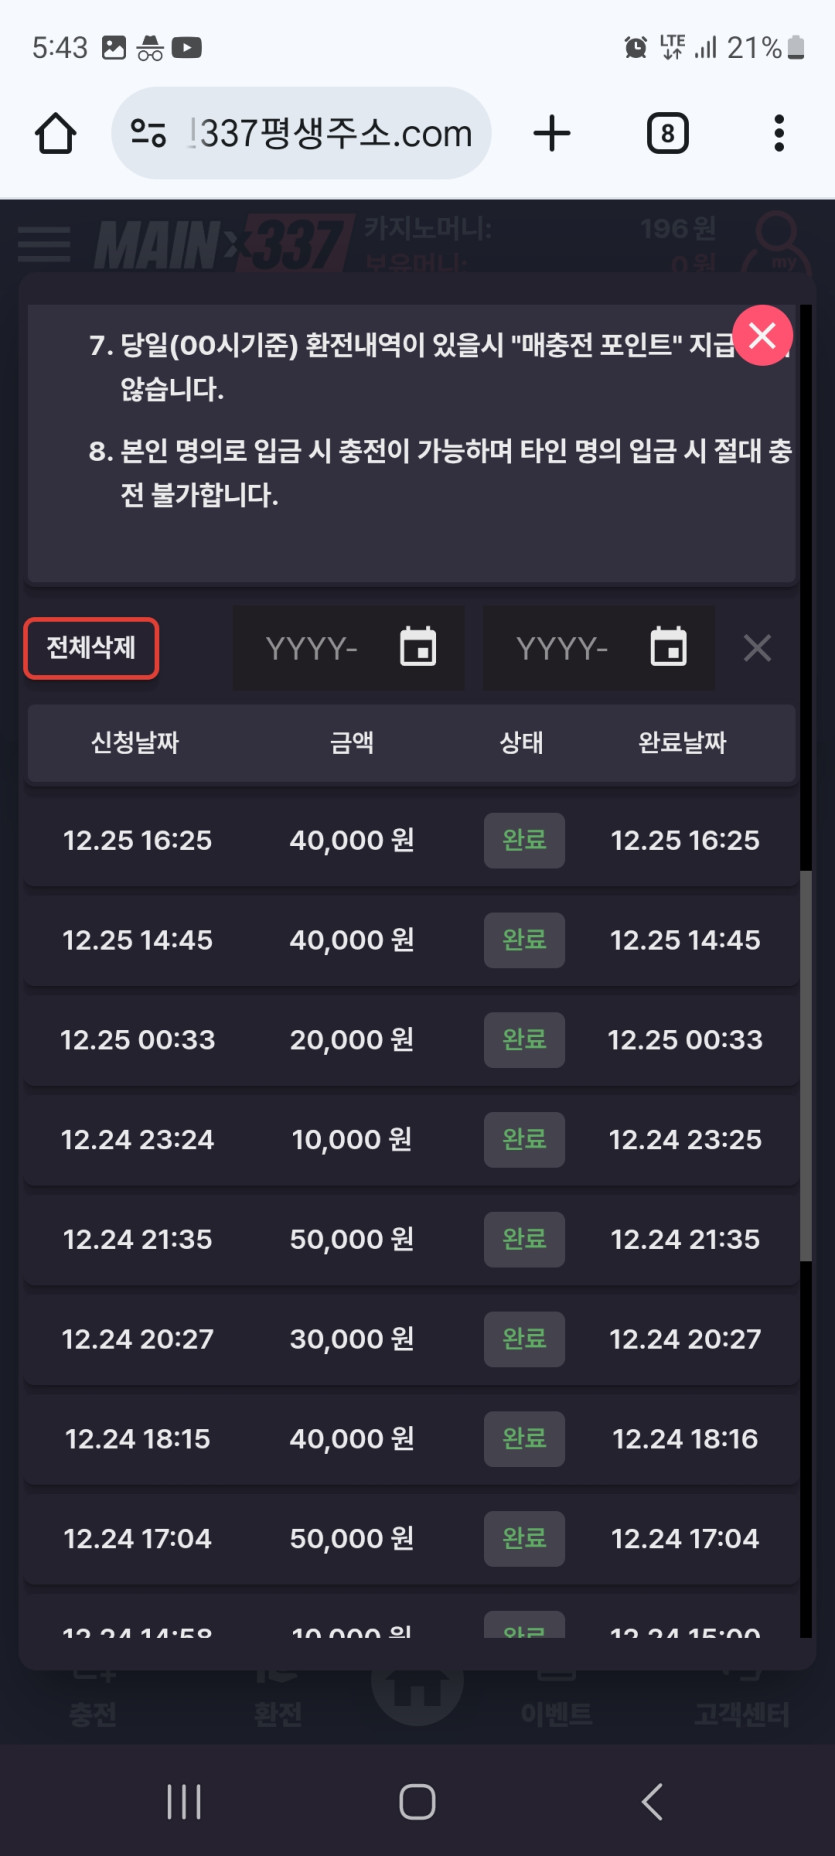Click the 완료날짜 column header
Viewport: 835px width, 1856px height.
point(682,743)
